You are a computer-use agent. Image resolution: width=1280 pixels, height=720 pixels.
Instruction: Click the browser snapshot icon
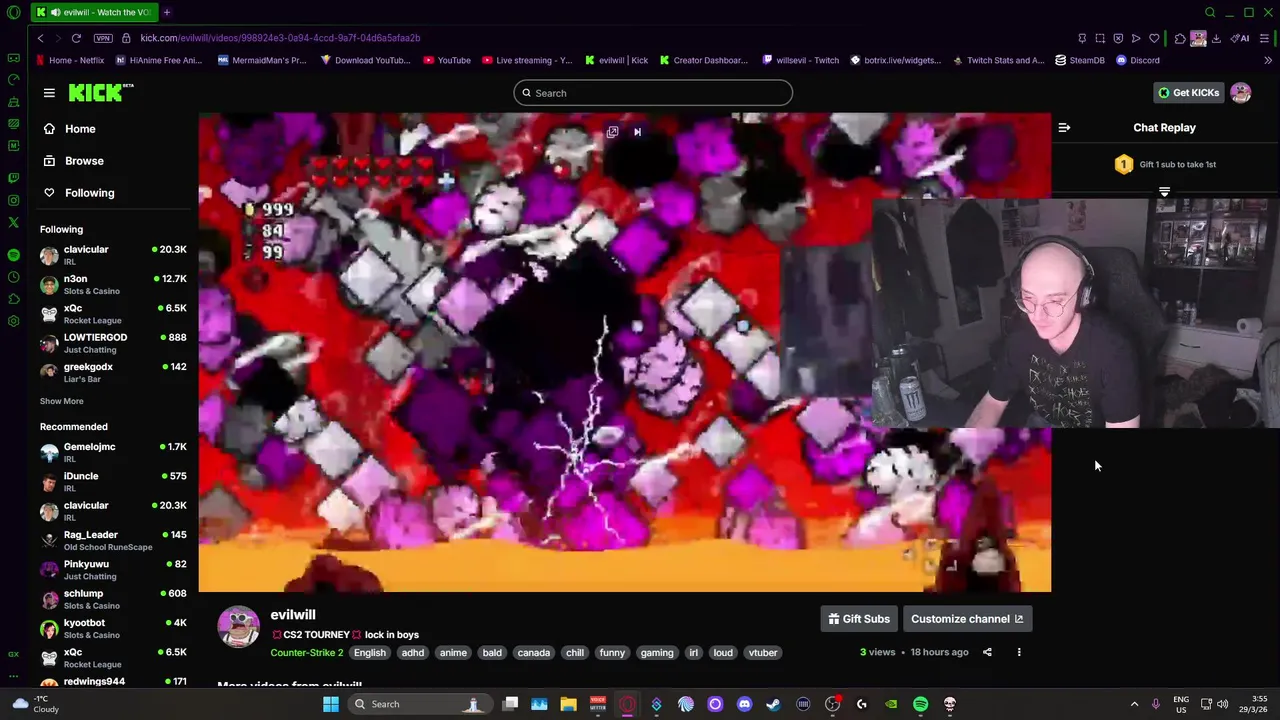coord(1100,38)
